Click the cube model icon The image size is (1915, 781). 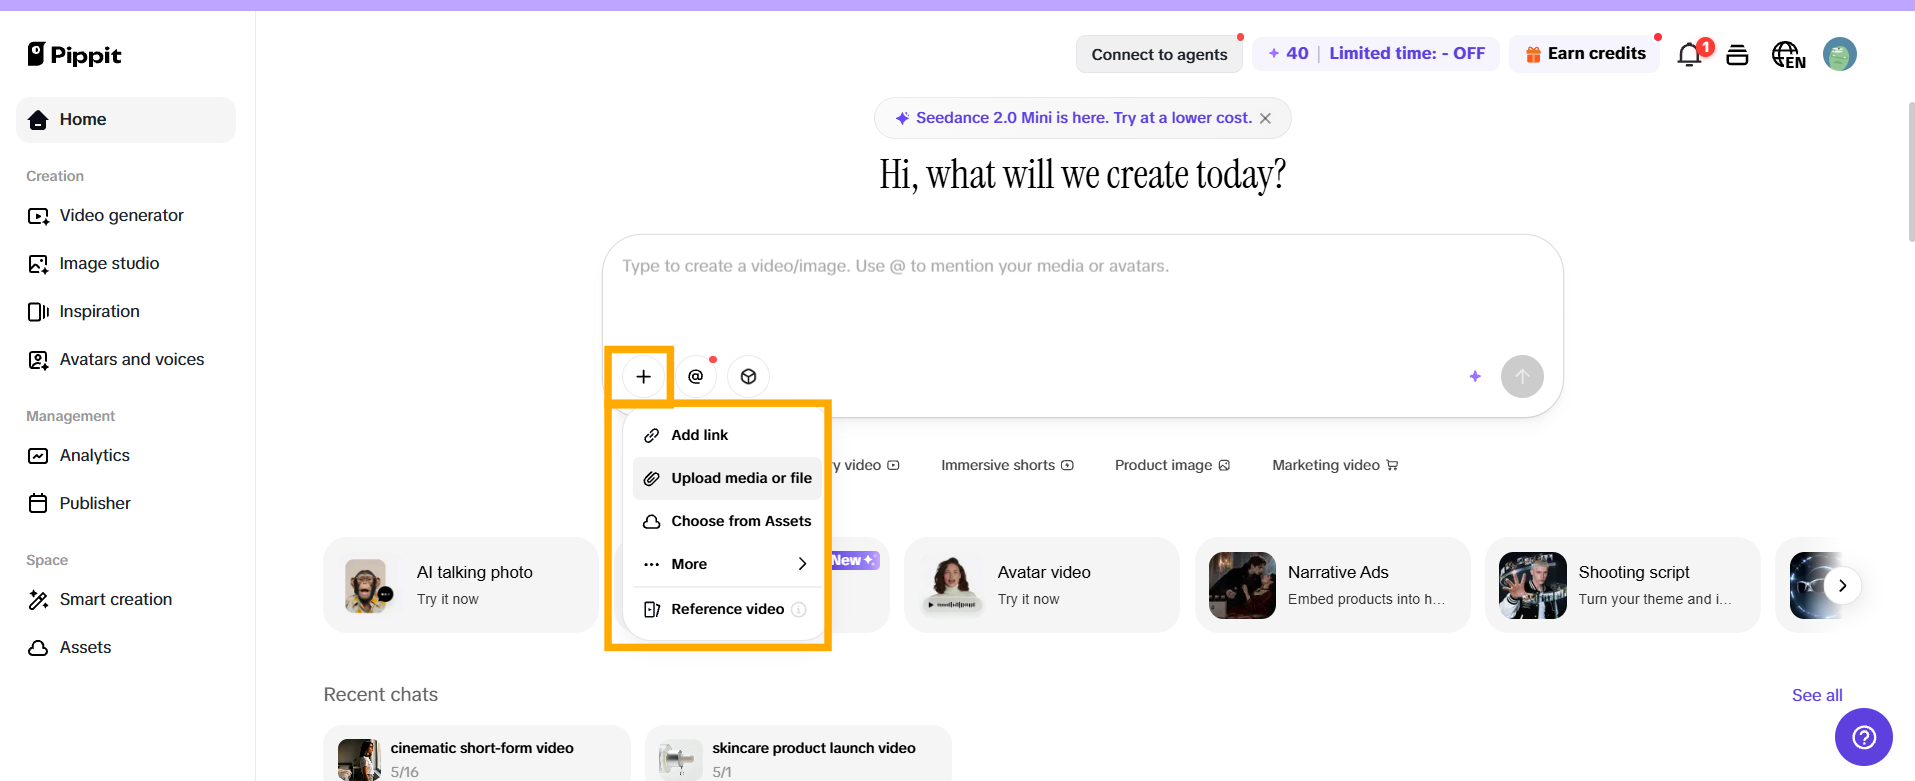[x=749, y=377]
